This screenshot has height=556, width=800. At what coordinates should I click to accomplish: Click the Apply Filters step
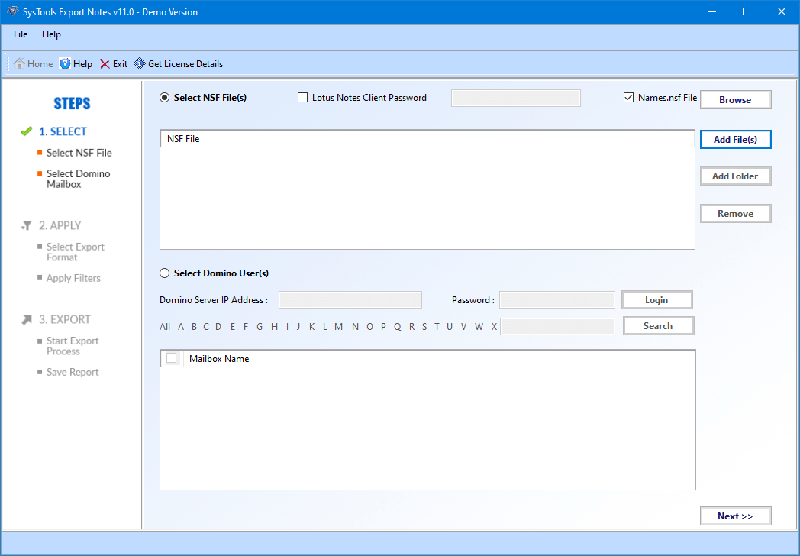tap(73, 278)
